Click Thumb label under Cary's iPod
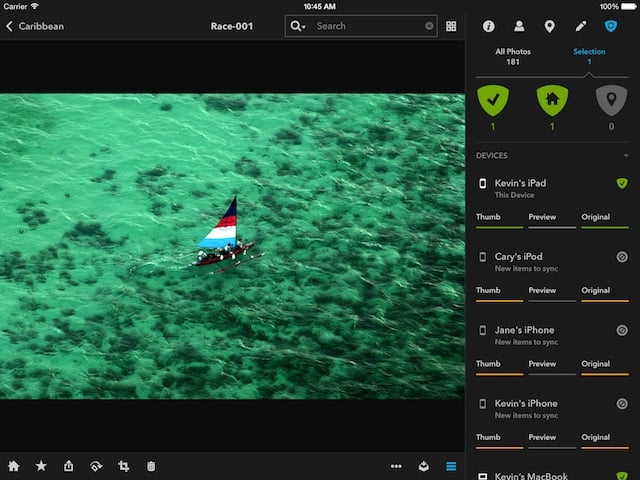The width and height of the screenshot is (640, 480). (488, 290)
